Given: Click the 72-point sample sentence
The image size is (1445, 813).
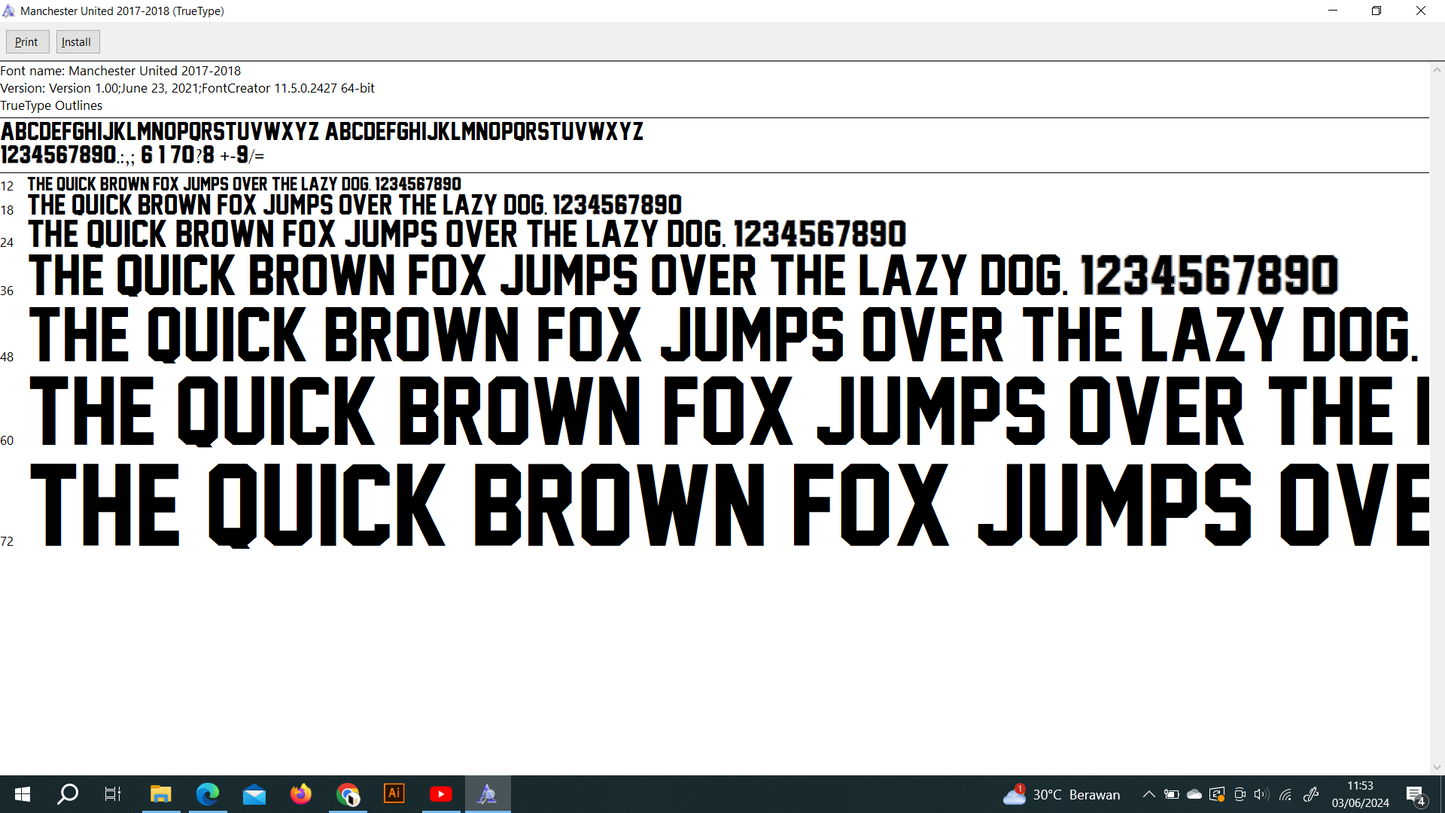Looking at the screenshot, I should (x=729, y=505).
